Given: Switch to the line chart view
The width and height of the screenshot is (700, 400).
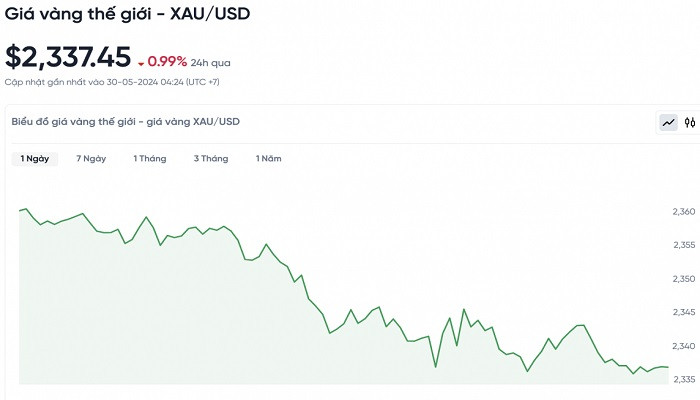Looking at the screenshot, I should click(668, 123).
